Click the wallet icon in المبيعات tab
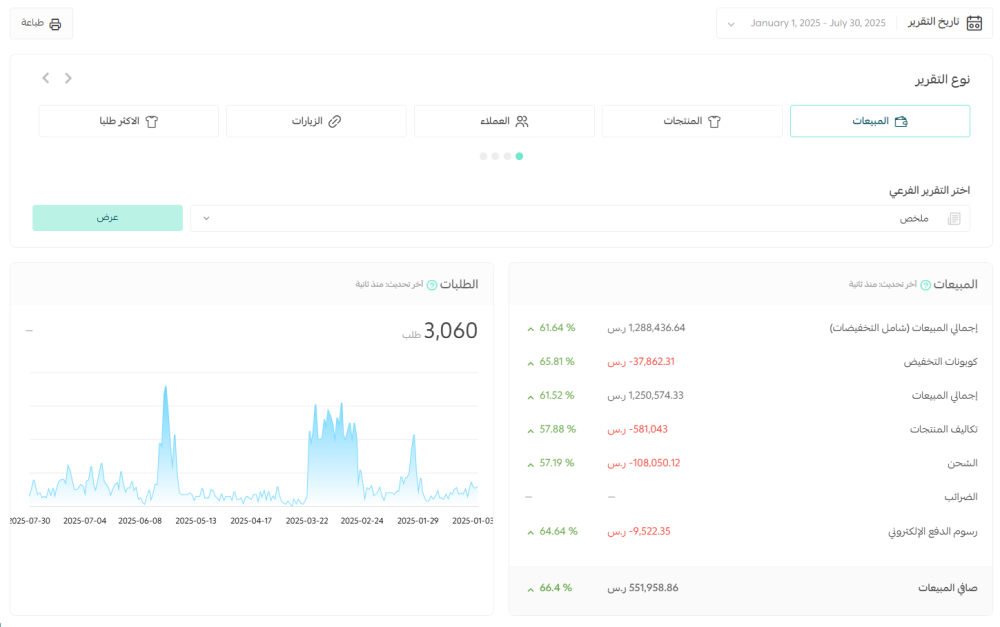This screenshot has height=627, width=1000. tap(900, 121)
